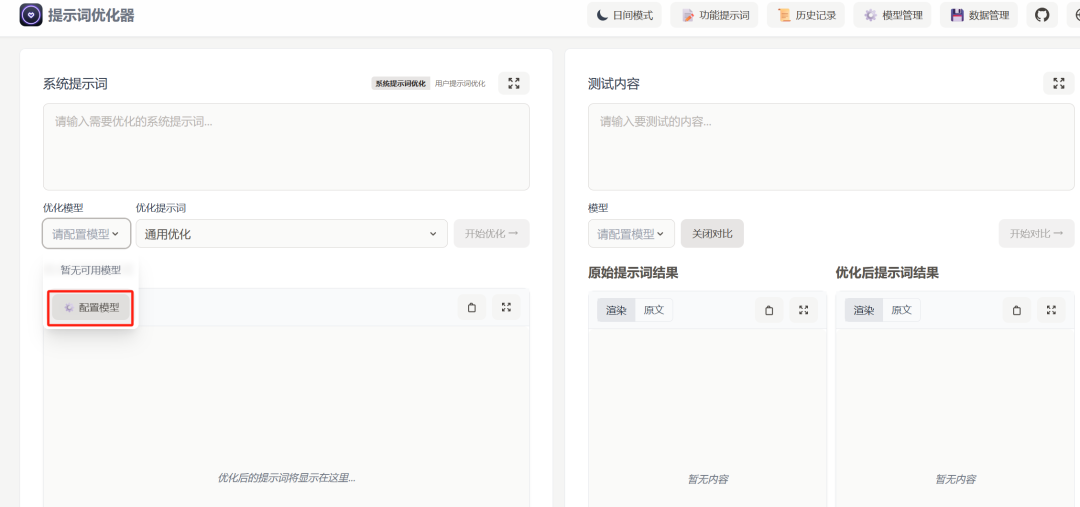Open 数据管理 data manager
Image resolution: width=1080 pixels, height=507 pixels.
[x=979, y=15]
